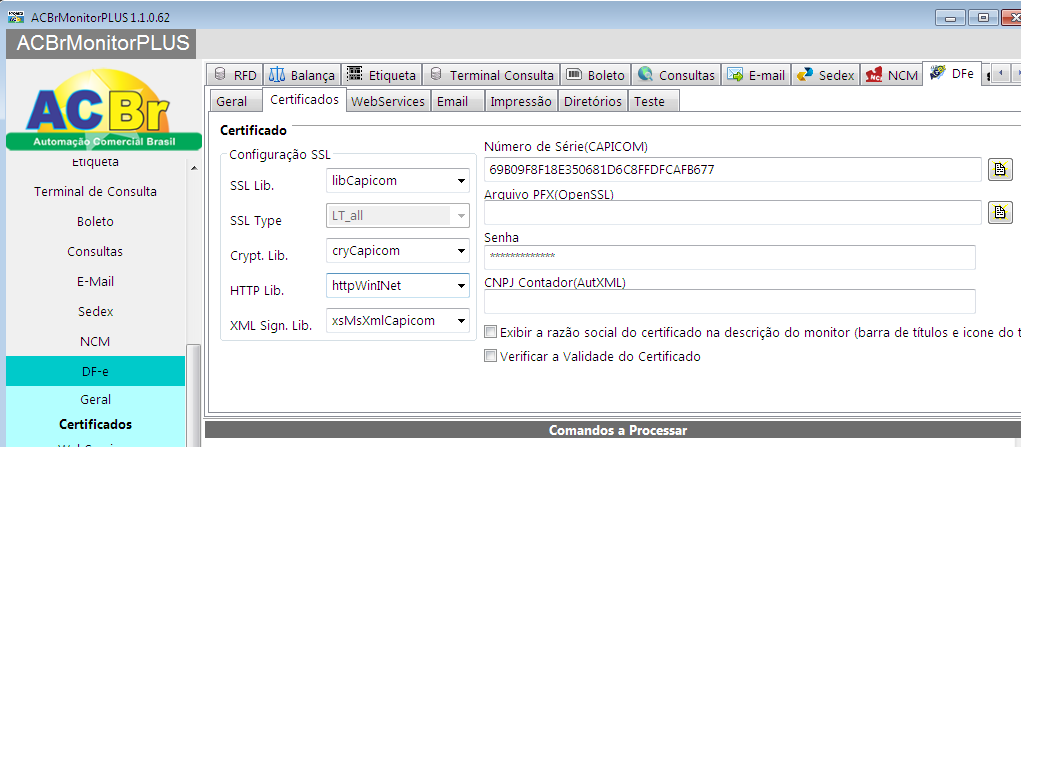Select Certificados in the sidebar
The width and height of the screenshot is (1063, 768).
pyautogui.click(x=96, y=424)
